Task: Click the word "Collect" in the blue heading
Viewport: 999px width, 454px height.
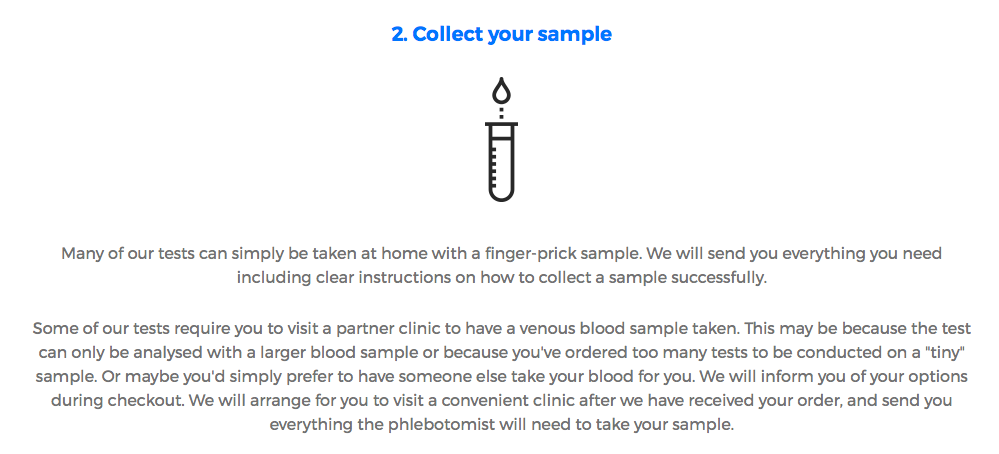Action: pos(448,34)
